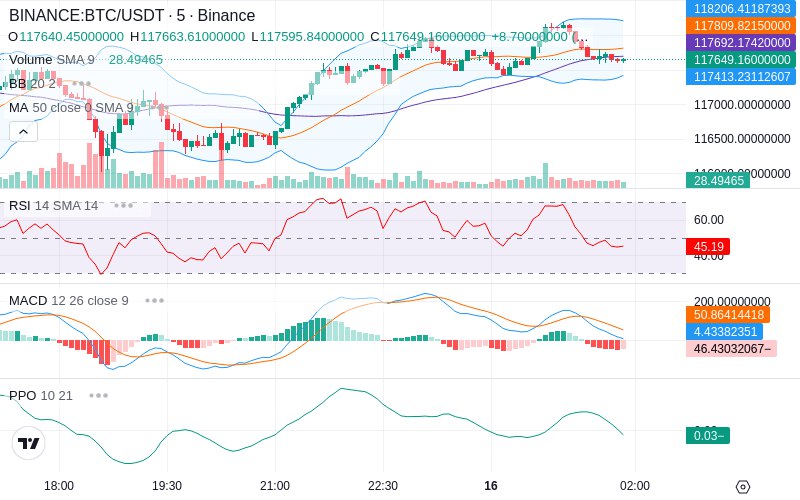The image size is (800, 500).
Task: Select the Volume SMA 9 legend label
Action: [52, 60]
